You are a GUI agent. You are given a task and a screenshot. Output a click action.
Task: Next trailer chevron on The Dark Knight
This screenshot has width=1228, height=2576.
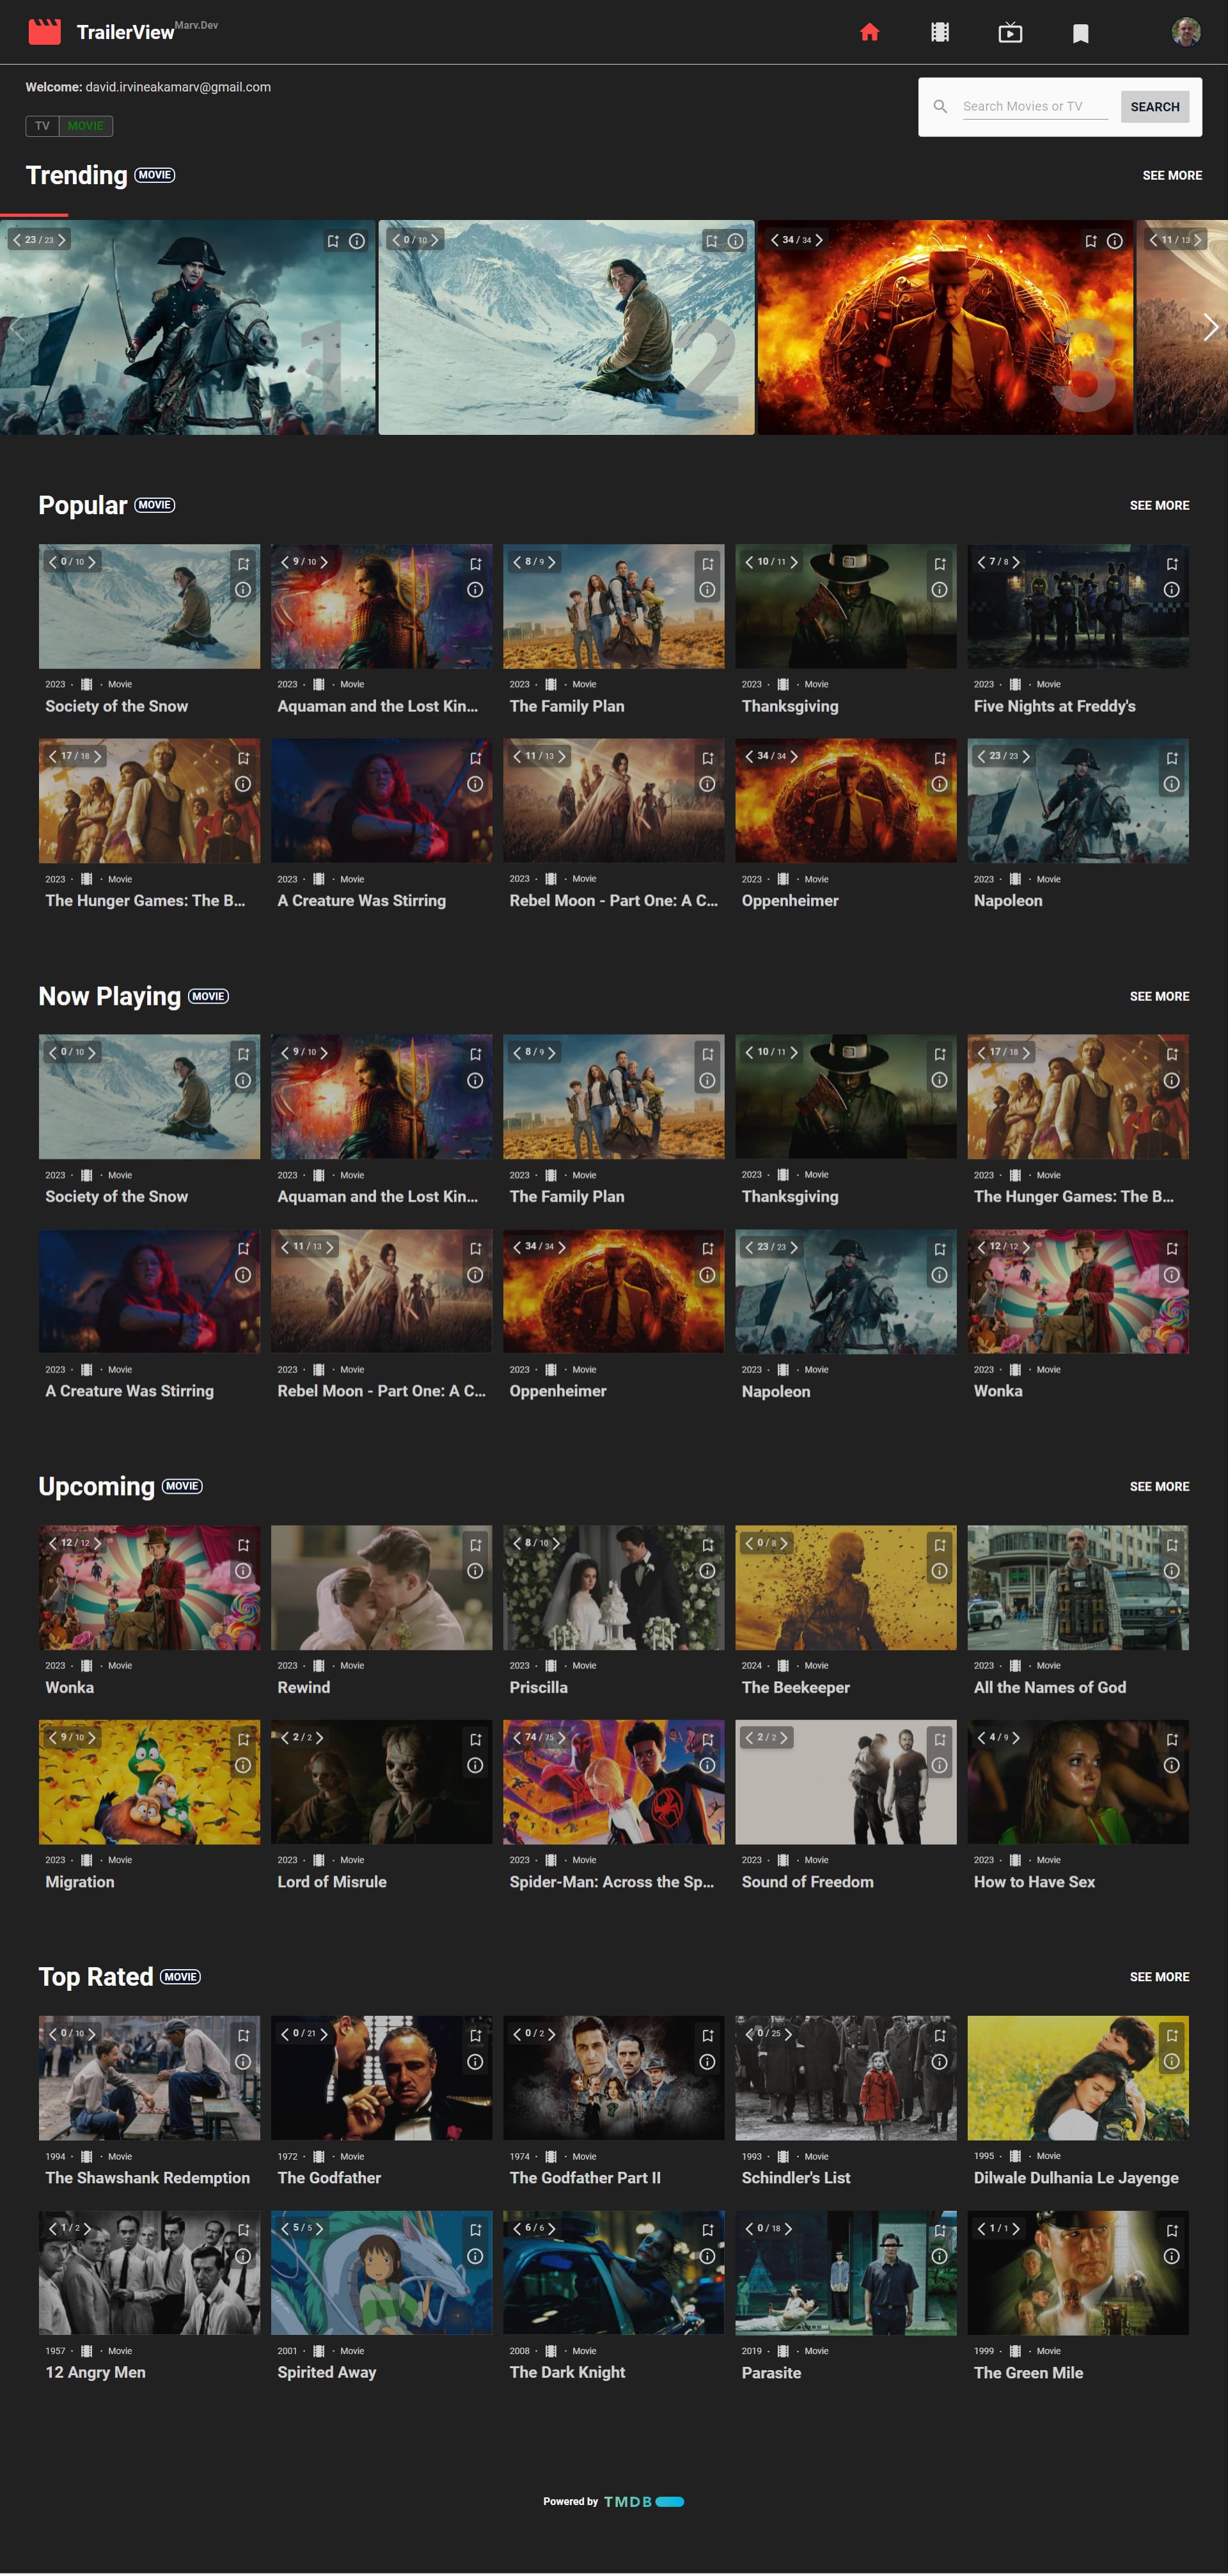tap(551, 2229)
